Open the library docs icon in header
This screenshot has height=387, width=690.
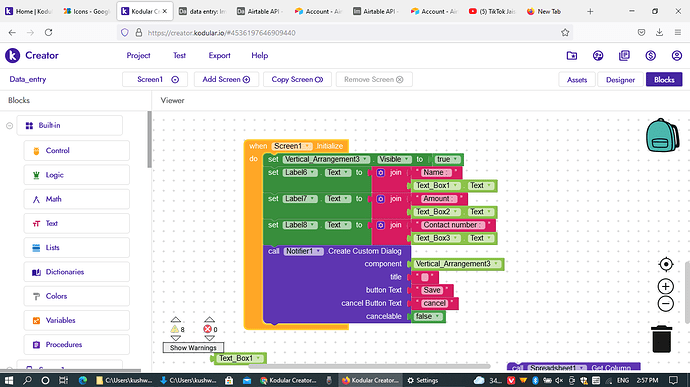624,55
